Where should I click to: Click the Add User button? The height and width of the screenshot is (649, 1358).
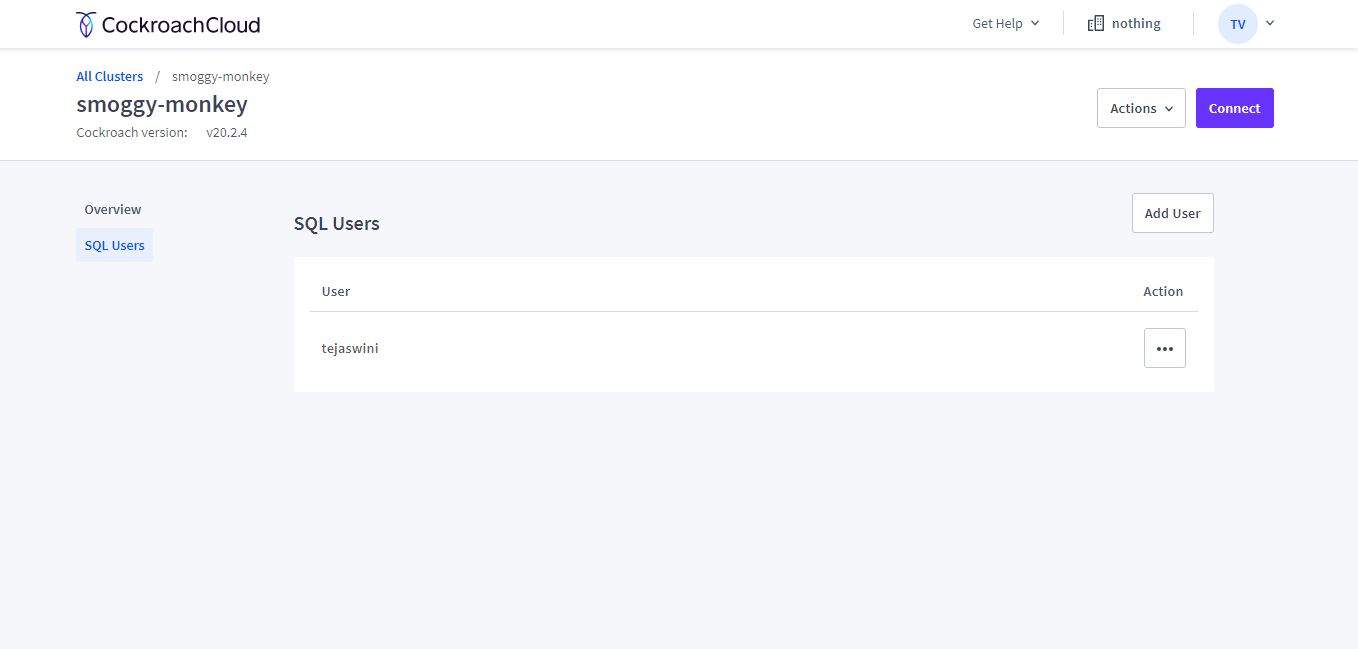1172,213
